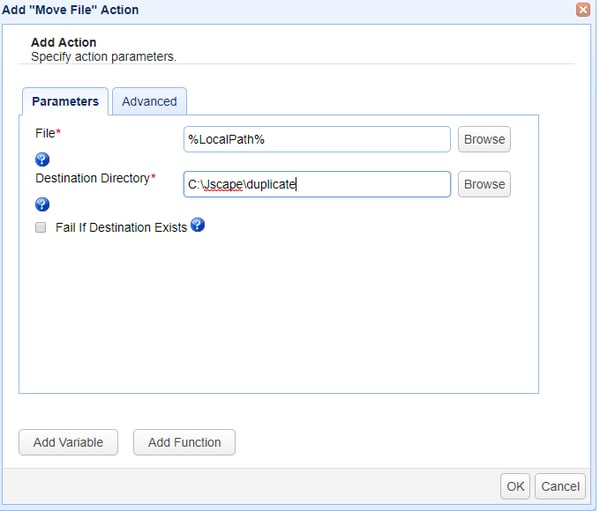
Task: Switch to the Parameters tab
Action: (65, 101)
